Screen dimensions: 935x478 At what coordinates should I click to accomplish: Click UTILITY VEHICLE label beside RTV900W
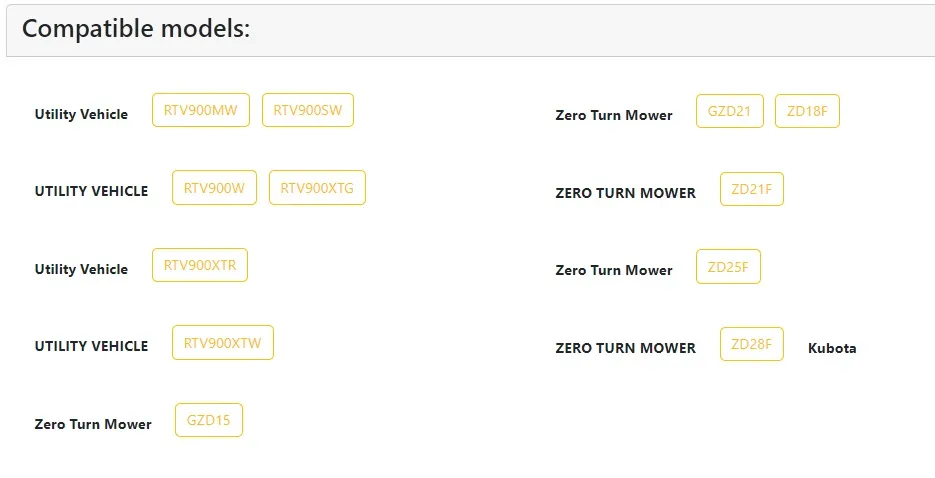[x=91, y=192]
